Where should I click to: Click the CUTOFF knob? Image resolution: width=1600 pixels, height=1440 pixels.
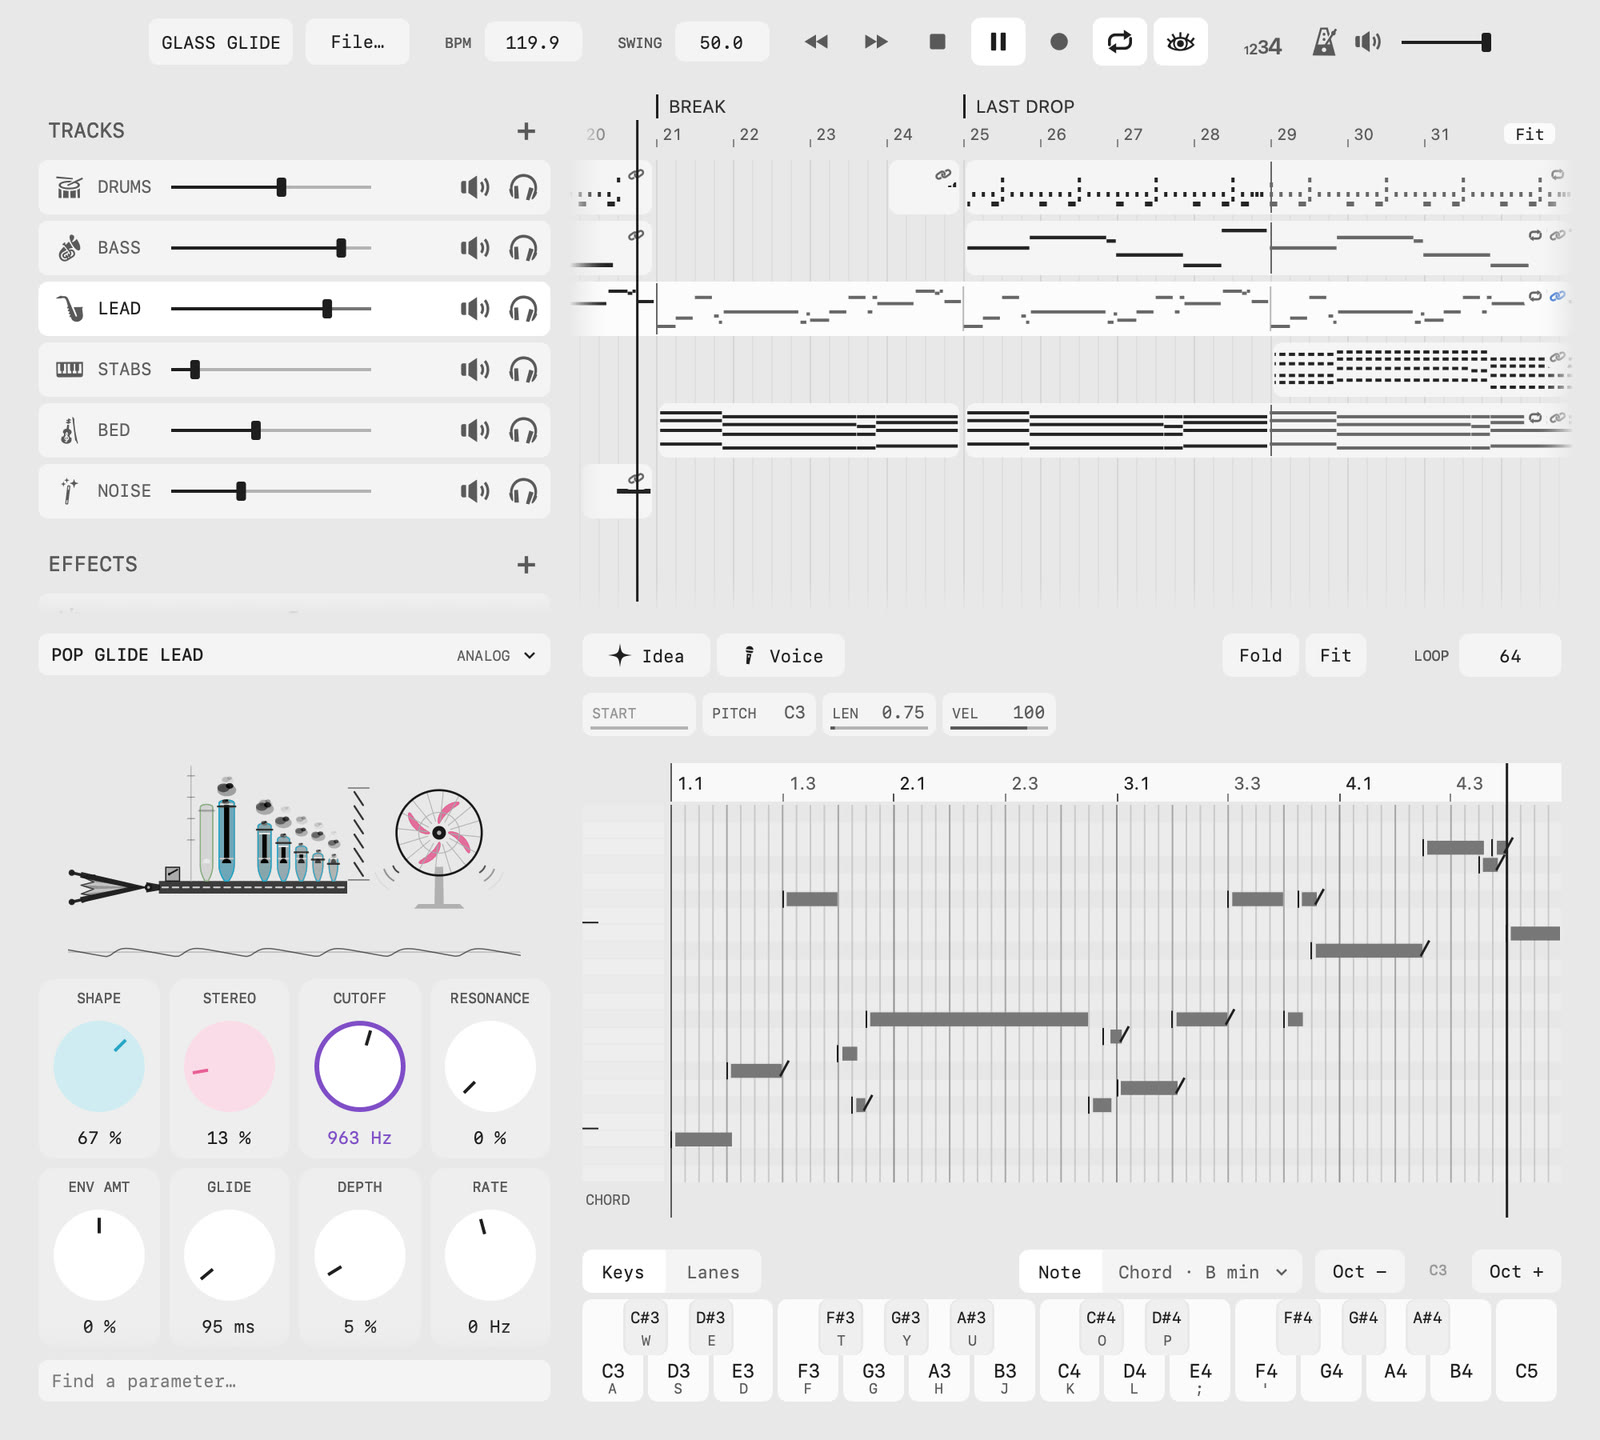tap(360, 1066)
